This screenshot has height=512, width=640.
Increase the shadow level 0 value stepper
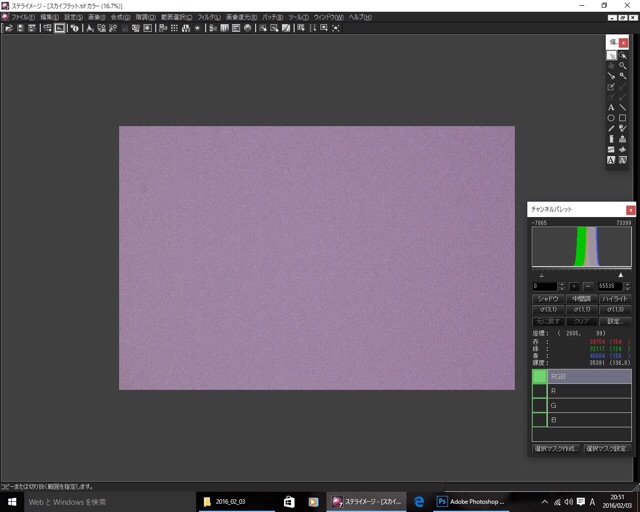(562, 284)
